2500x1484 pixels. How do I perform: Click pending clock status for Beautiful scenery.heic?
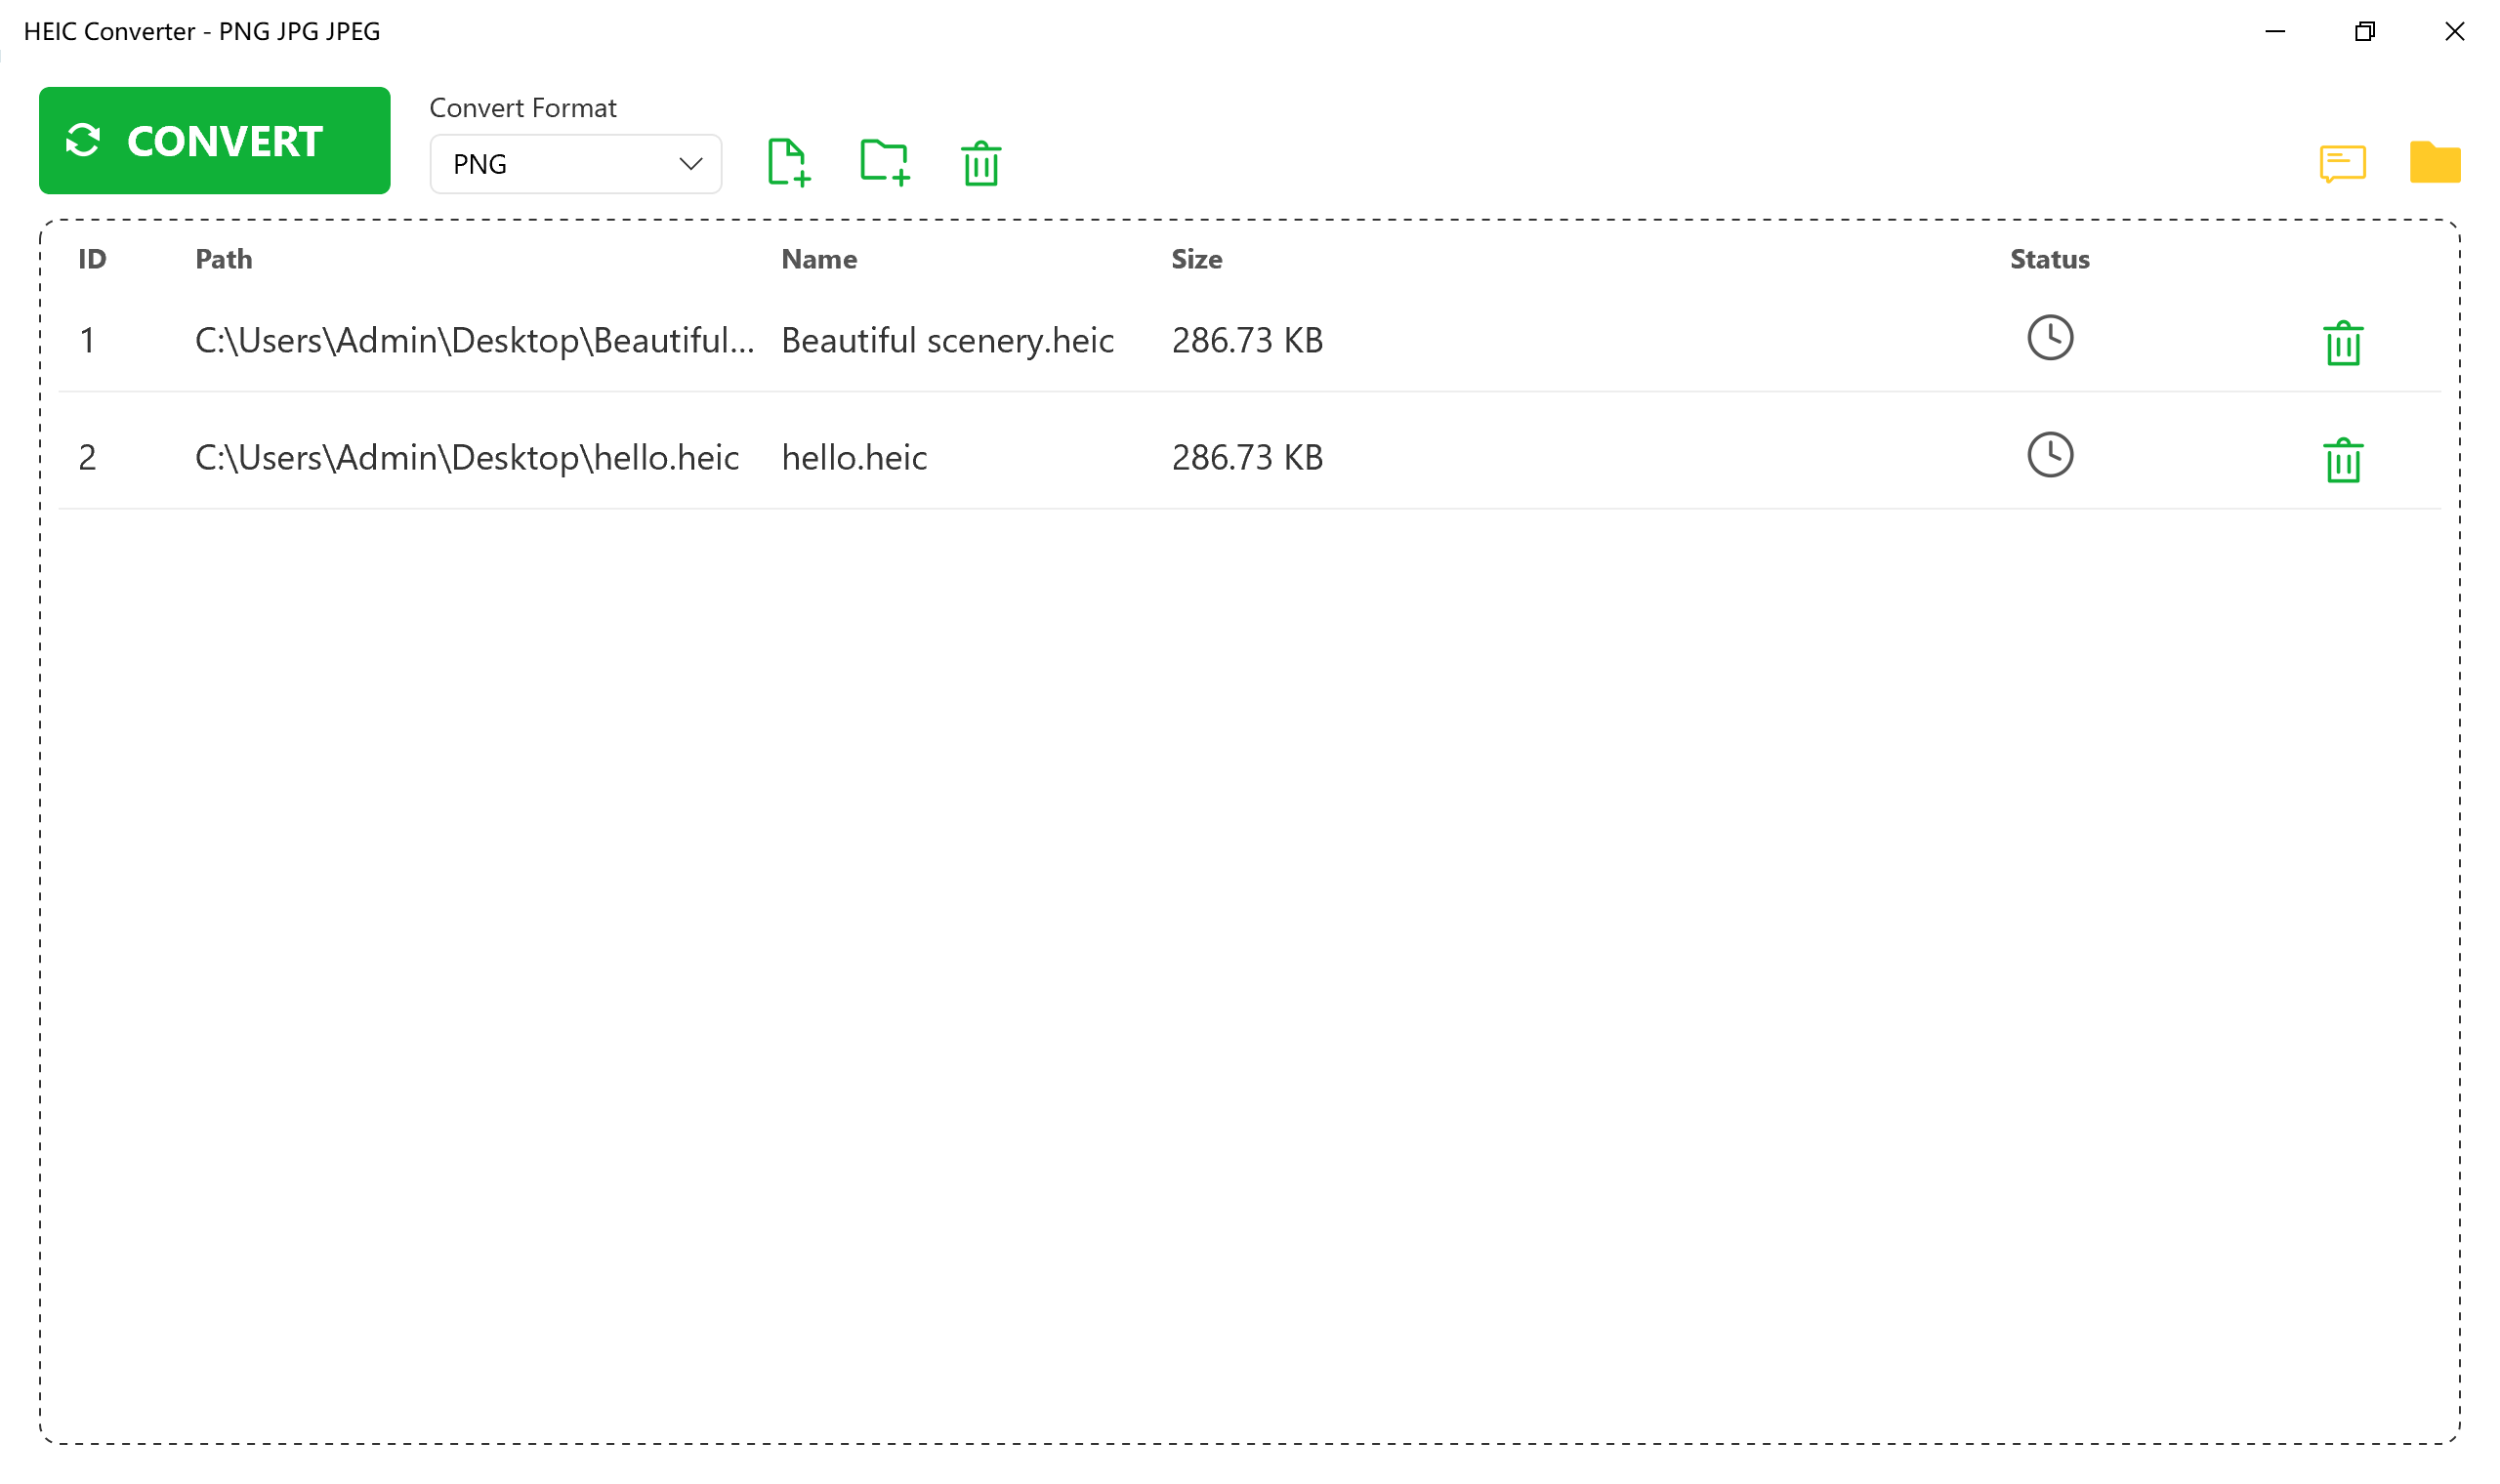point(2050,338)
